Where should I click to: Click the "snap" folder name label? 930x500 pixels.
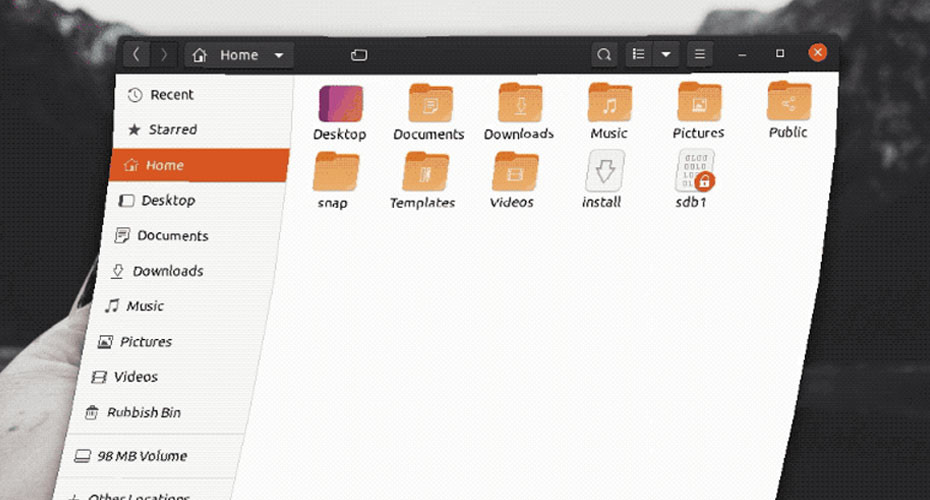[x=333, y=203]
